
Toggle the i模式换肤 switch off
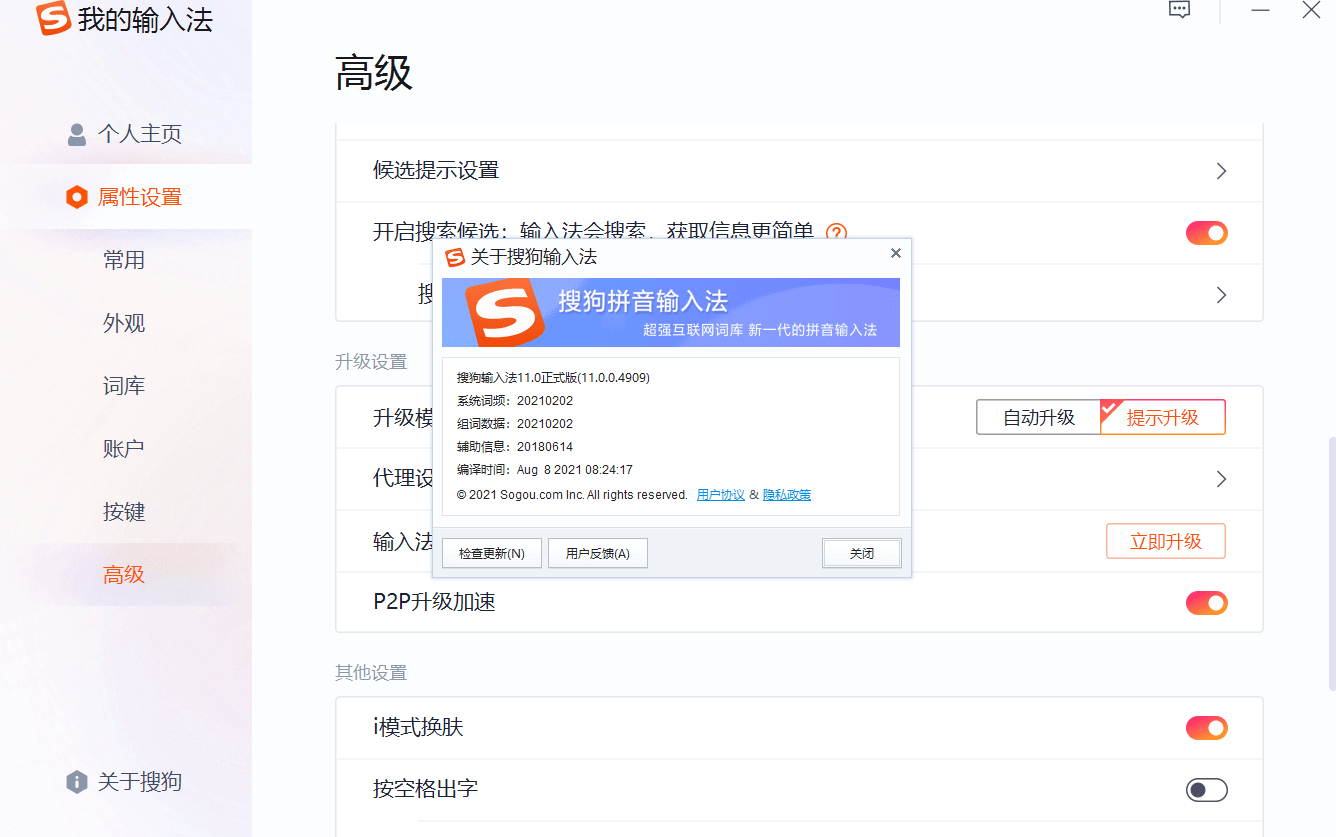click(x=1206, y=728)
